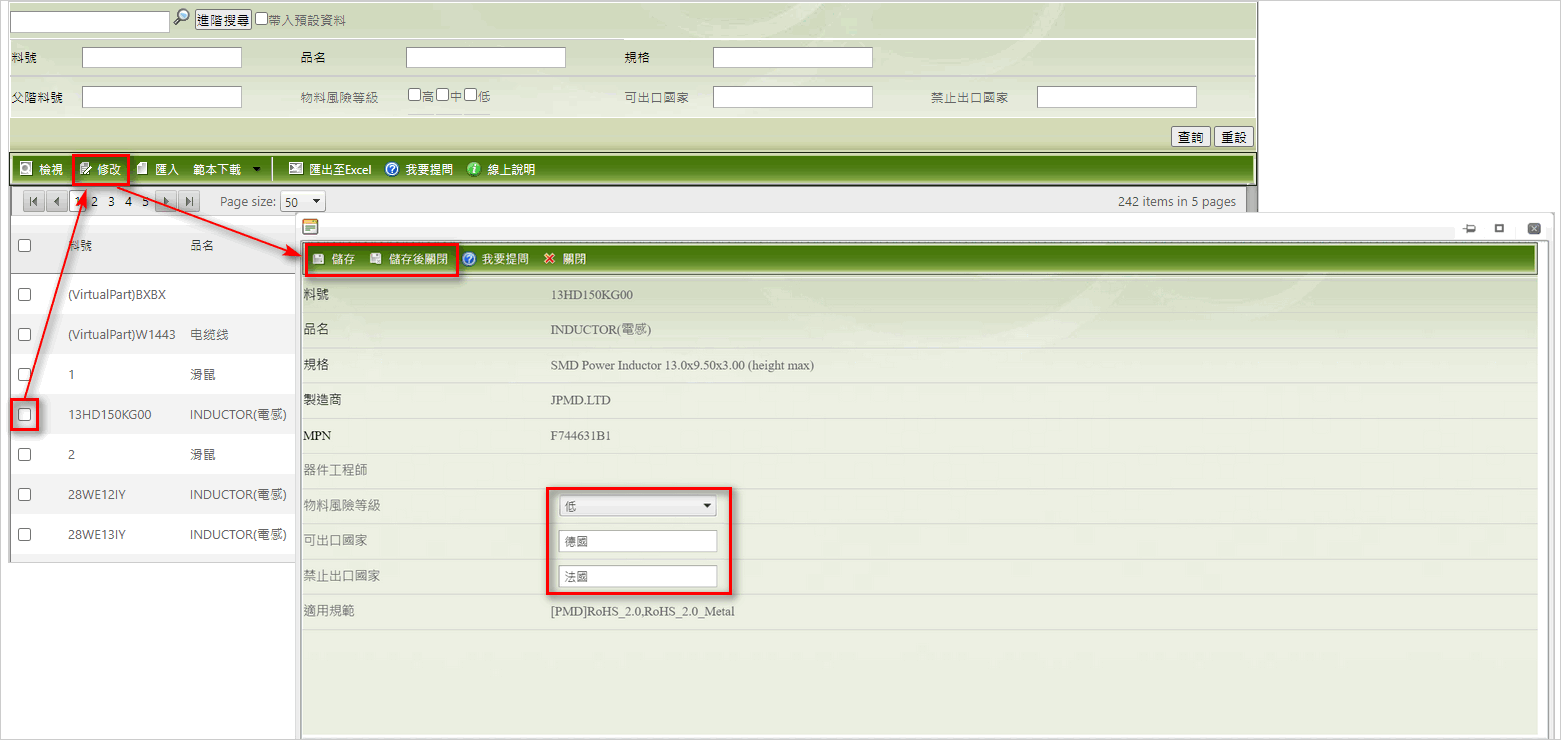Jump to page 3
1561x740 pixels.
(x=112, y=201)
